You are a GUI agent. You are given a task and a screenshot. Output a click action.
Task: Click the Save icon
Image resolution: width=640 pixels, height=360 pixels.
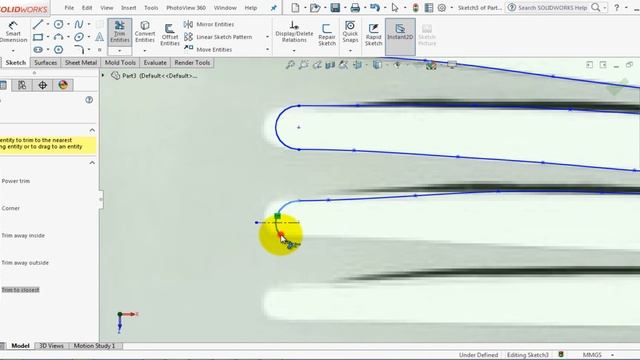point(335,7)
